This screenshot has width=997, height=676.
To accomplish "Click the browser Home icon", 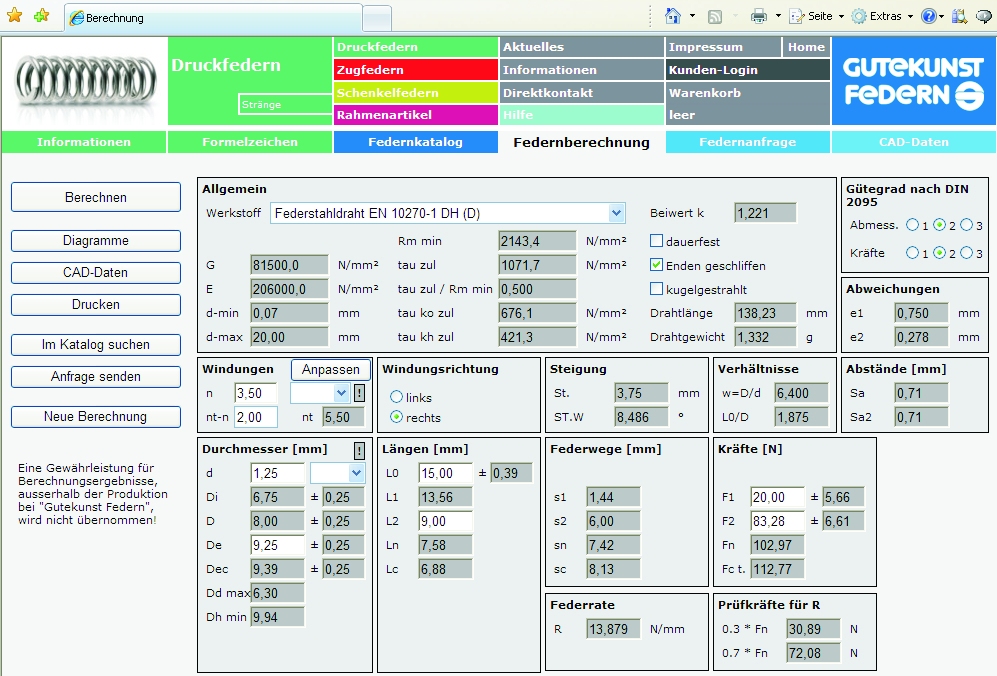I will pos(673,16).
